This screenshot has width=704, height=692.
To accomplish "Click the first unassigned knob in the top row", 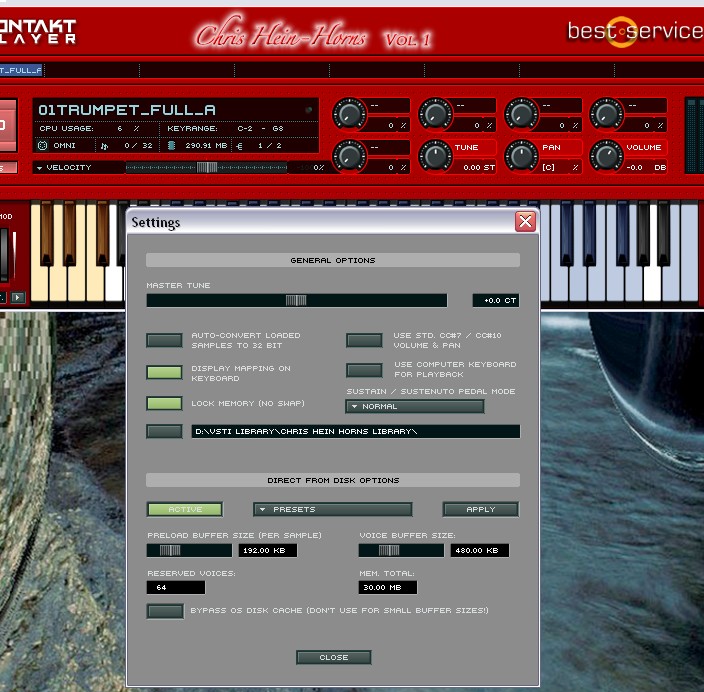I will click(x=349, y=114).
